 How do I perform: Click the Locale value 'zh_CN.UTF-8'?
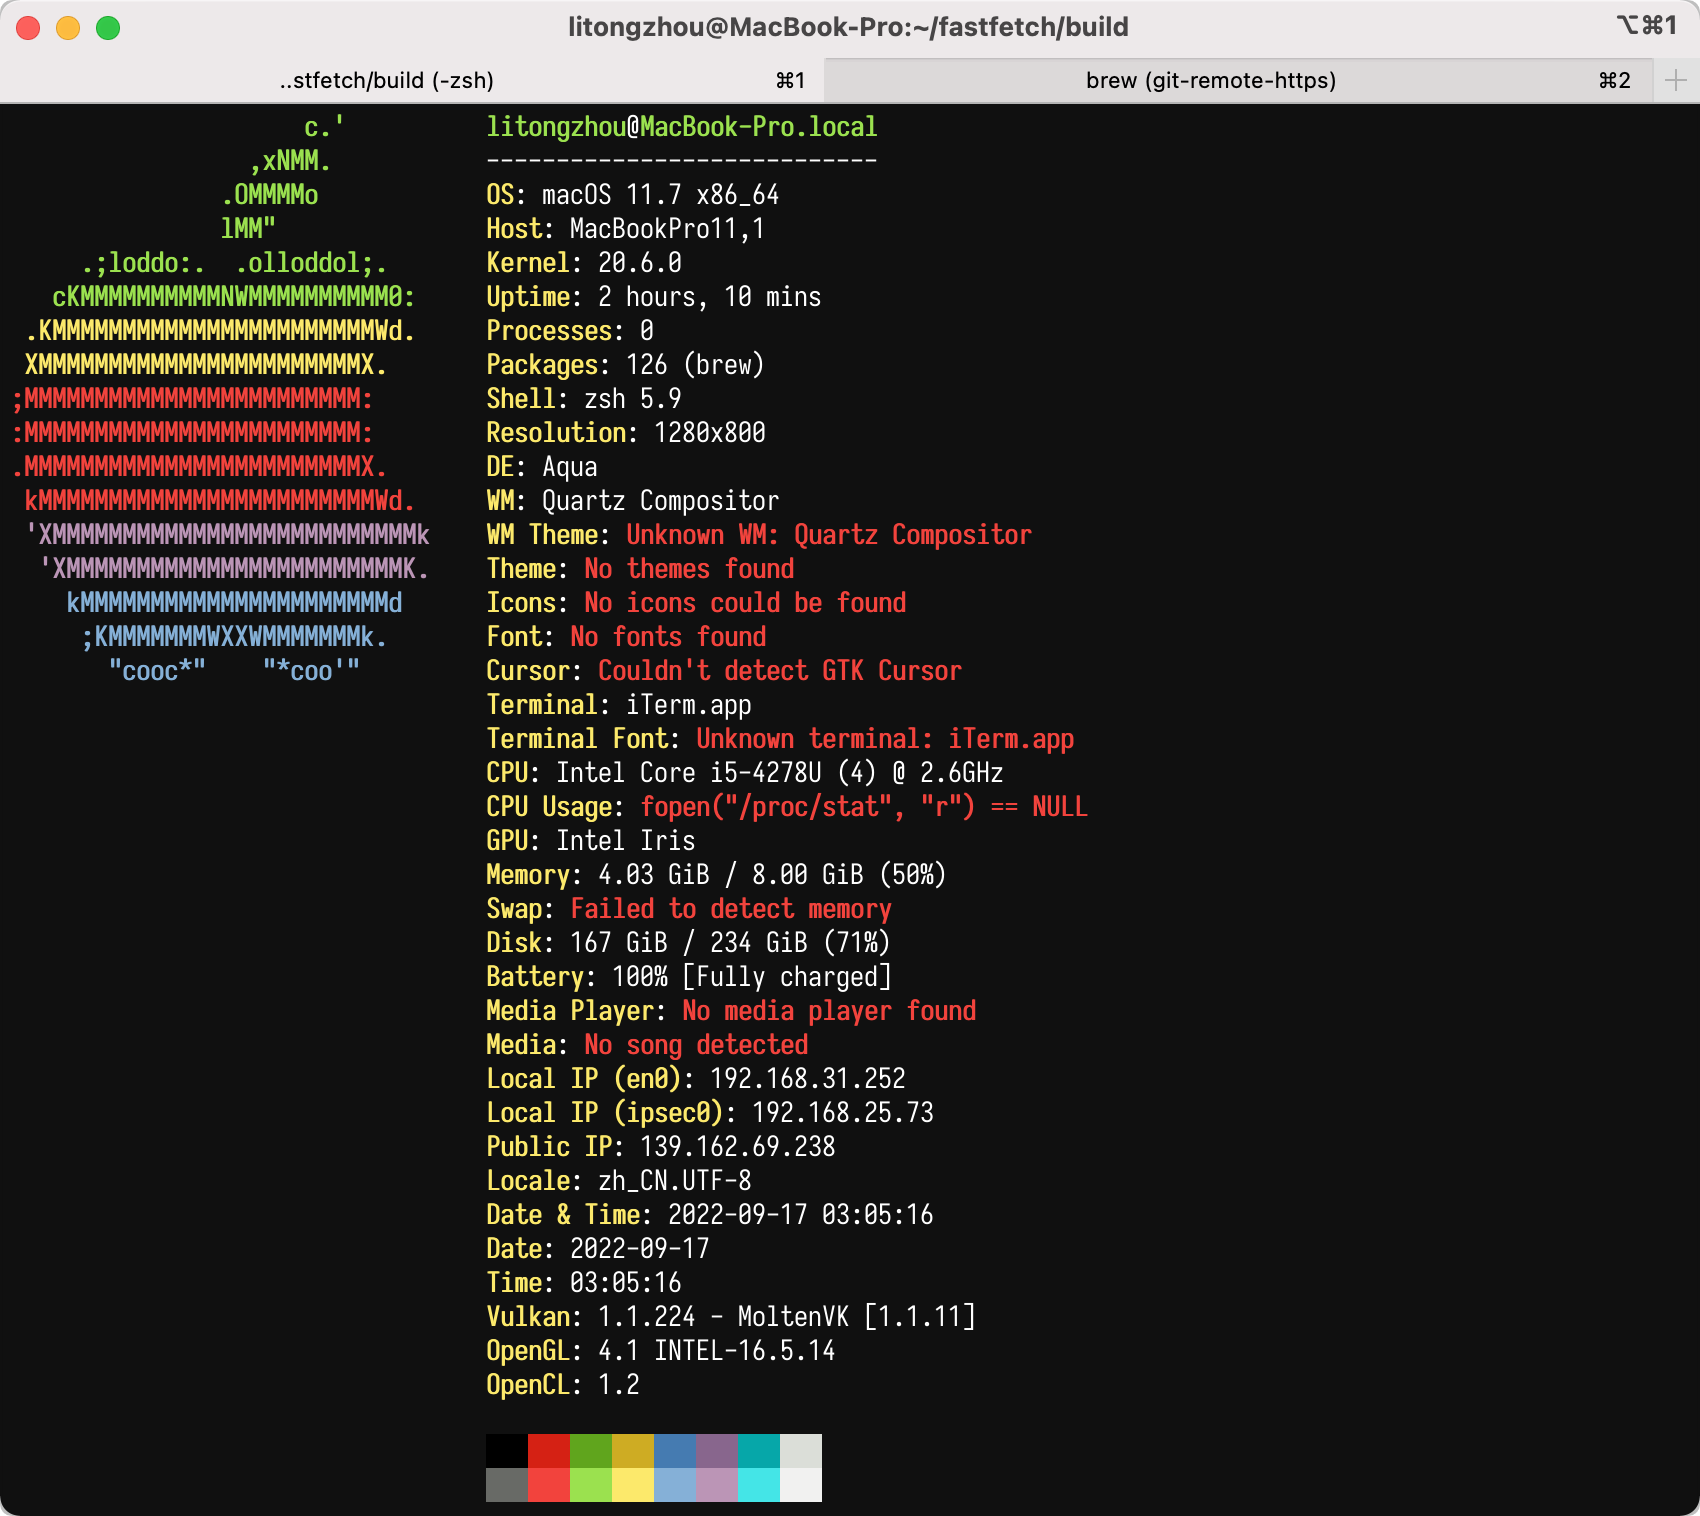(x=675, y=1181)
